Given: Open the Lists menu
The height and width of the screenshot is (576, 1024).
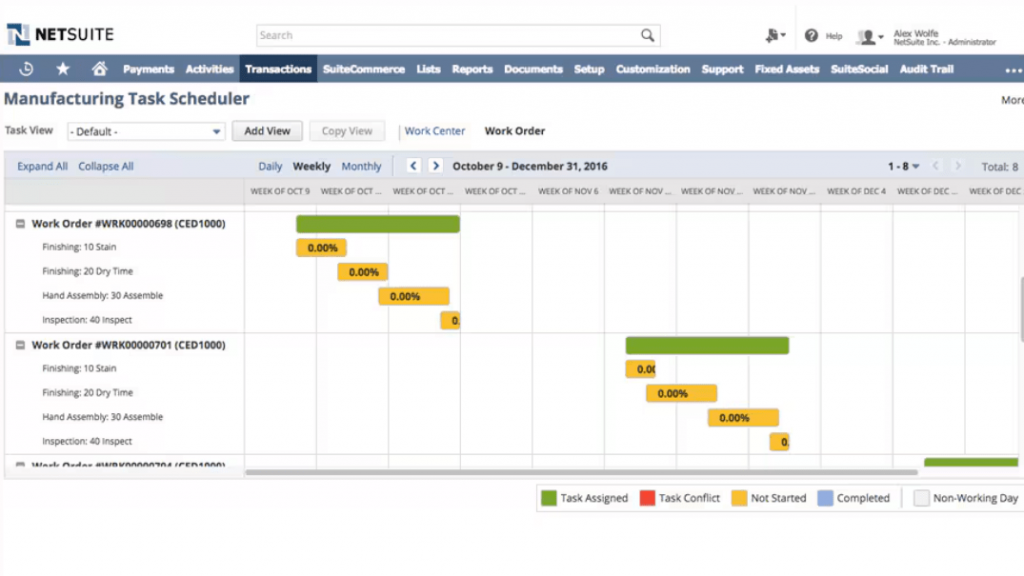Looking at the screenshot, I should 428,69.
